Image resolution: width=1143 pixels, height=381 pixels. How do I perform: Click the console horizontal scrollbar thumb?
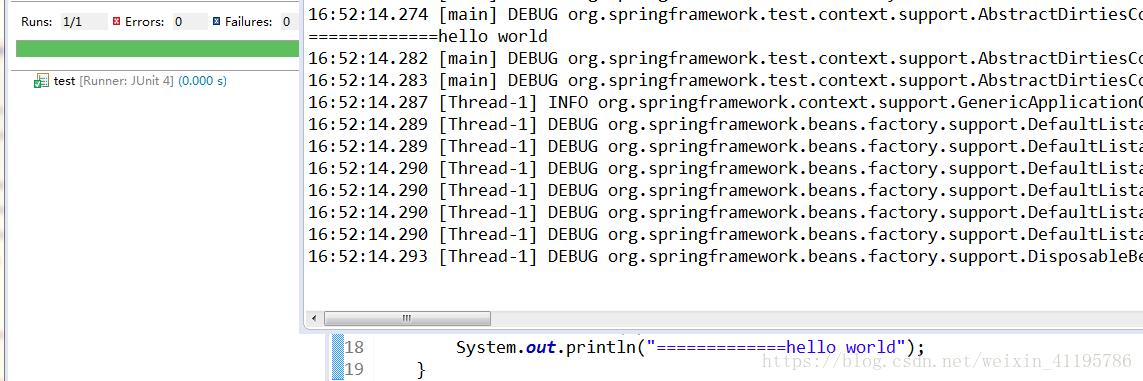pos(407,318)
